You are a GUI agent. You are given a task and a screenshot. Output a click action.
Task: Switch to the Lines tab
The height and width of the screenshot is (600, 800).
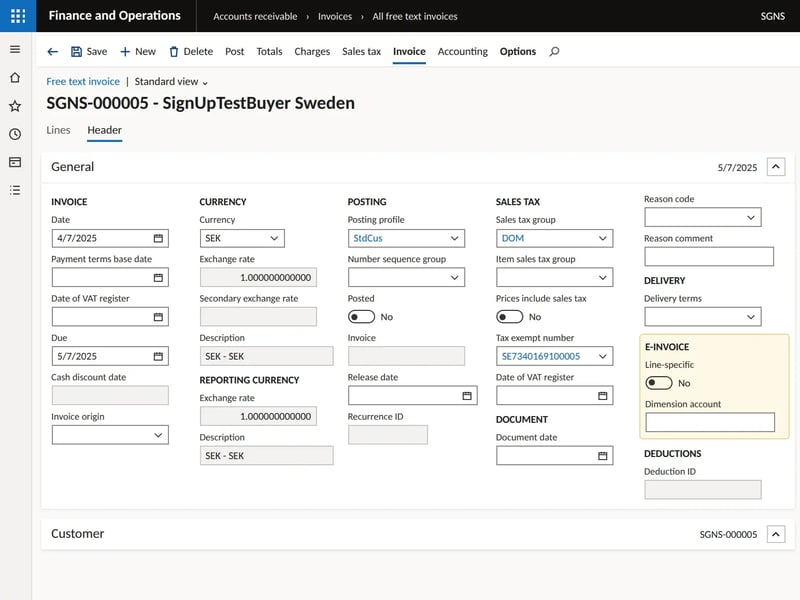click(x=58, y=130)
